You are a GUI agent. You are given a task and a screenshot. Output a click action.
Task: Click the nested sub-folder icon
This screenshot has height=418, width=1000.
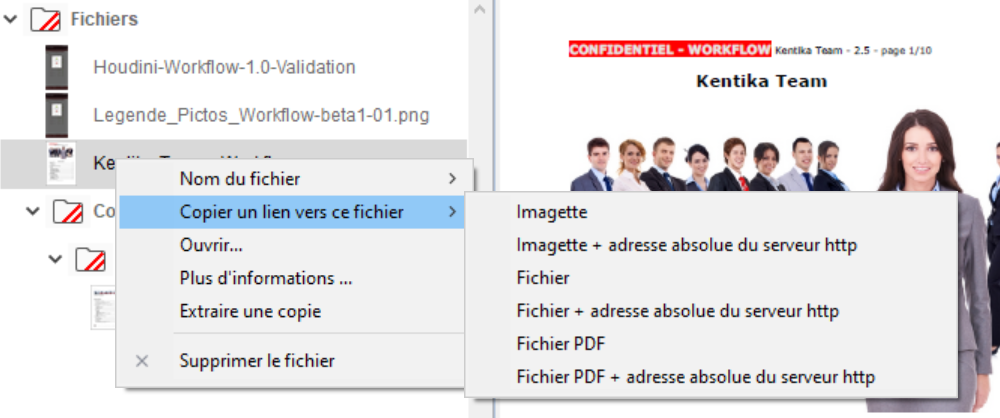click(91, 260)
